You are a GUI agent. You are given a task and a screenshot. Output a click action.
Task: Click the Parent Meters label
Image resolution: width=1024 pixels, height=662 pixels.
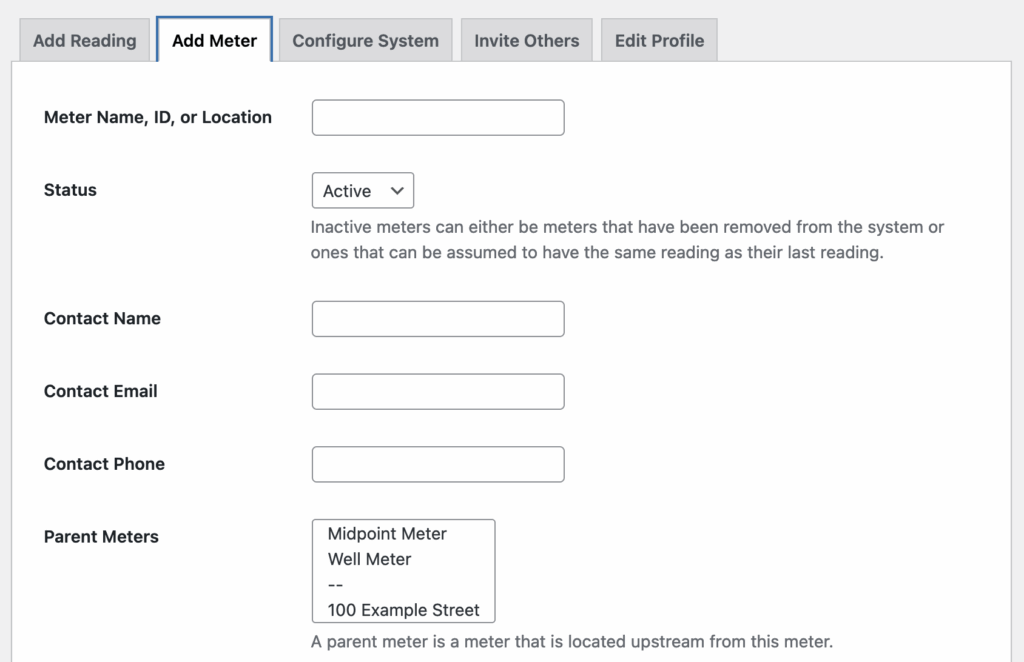(101, 537)
